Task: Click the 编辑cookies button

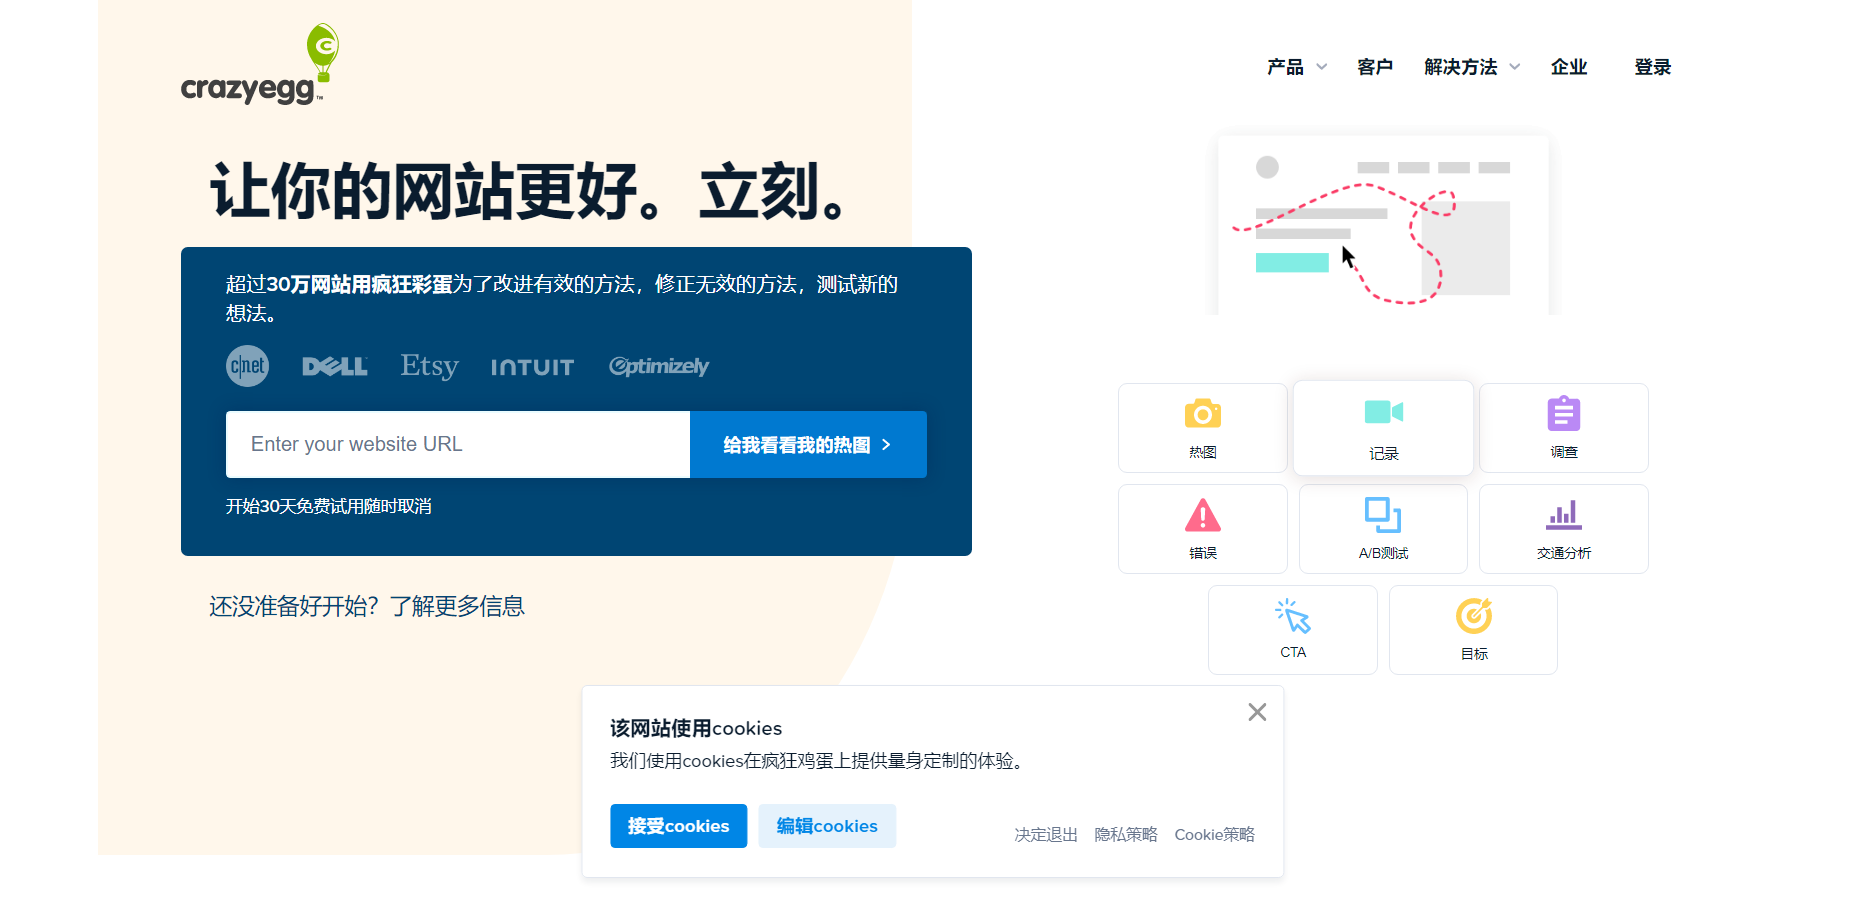Action: click(x=827, y=826)
